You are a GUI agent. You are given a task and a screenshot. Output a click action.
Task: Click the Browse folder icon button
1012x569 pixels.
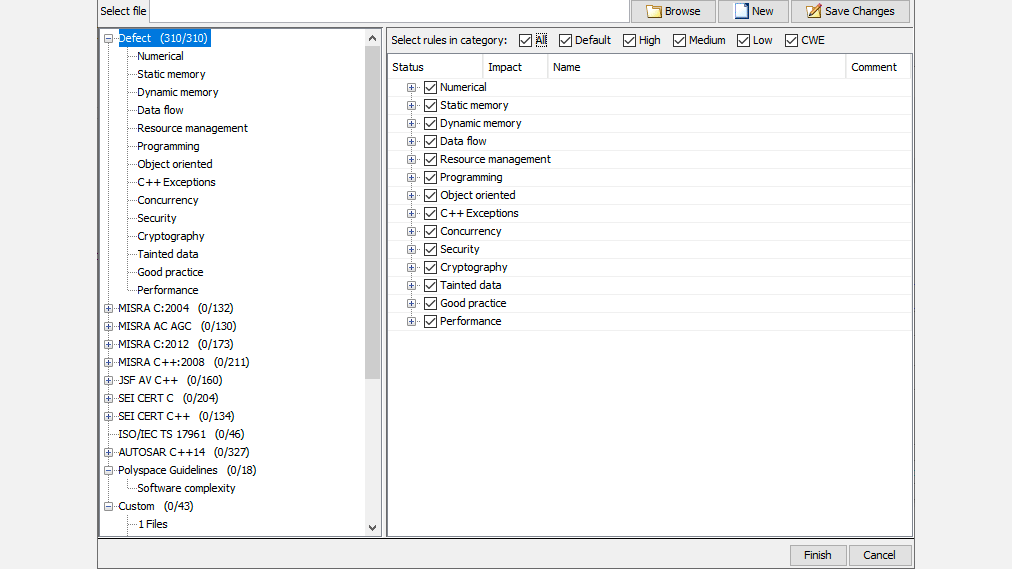coord(655,11)
